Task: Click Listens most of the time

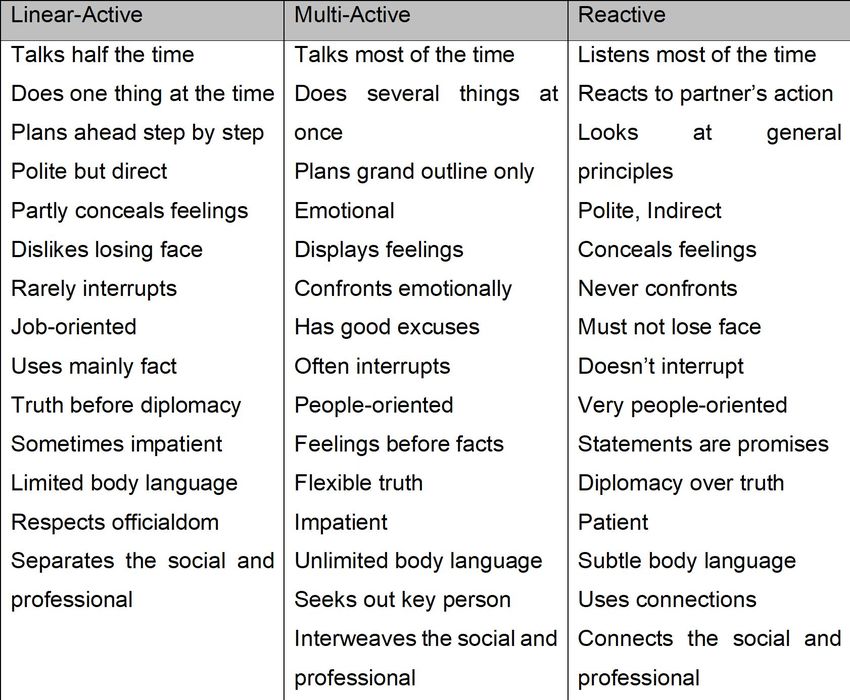Action: point(697,55)
